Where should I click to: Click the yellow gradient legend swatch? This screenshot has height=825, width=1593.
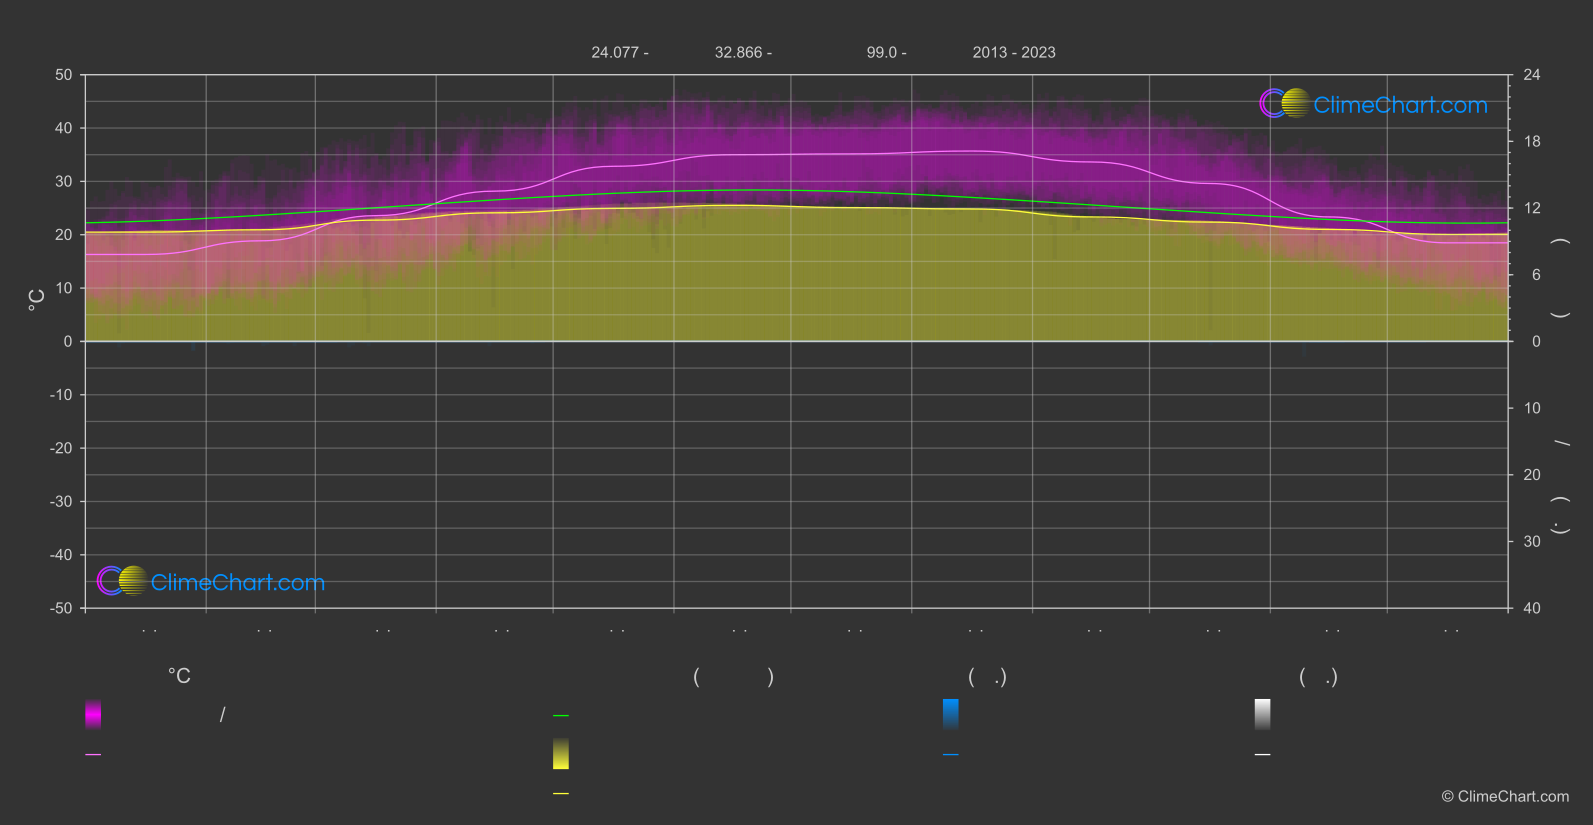[561, 754]
